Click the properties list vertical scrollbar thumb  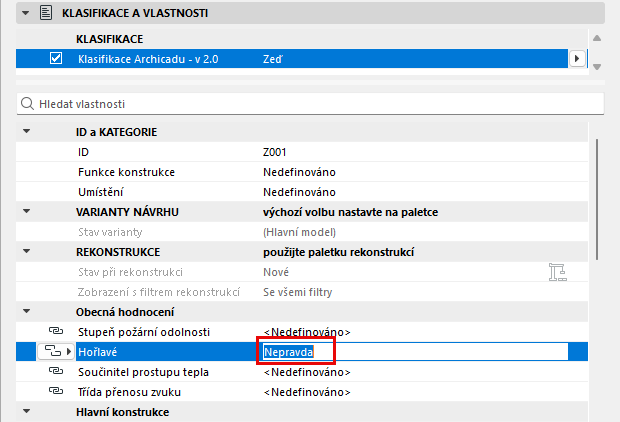point(597,199)
